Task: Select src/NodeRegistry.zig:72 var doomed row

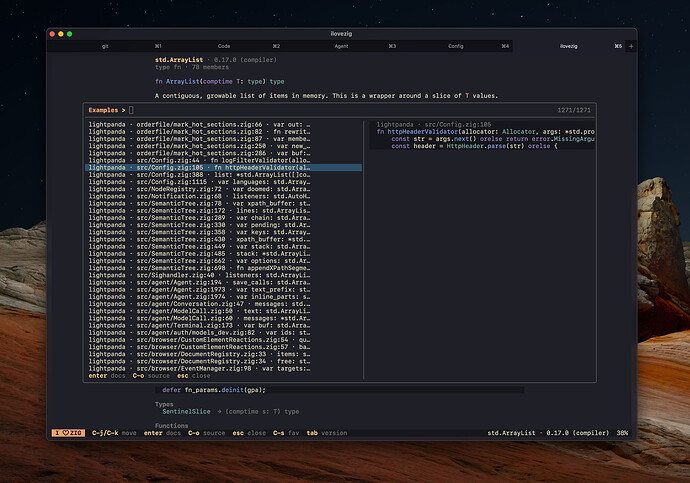Action: point(224,189)
